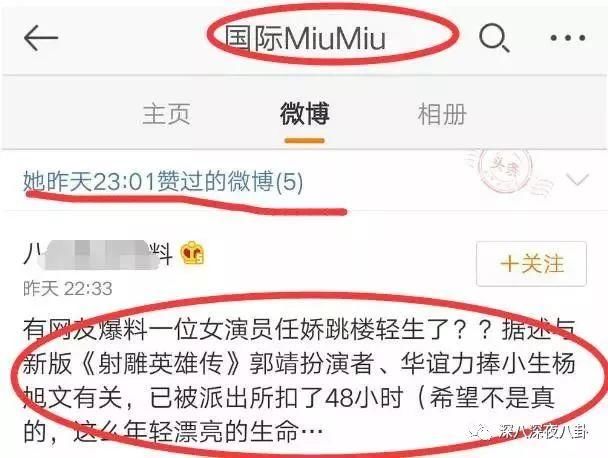
Task: Tap the 射雕英雄传 title in post
Action: pos(161,364)
